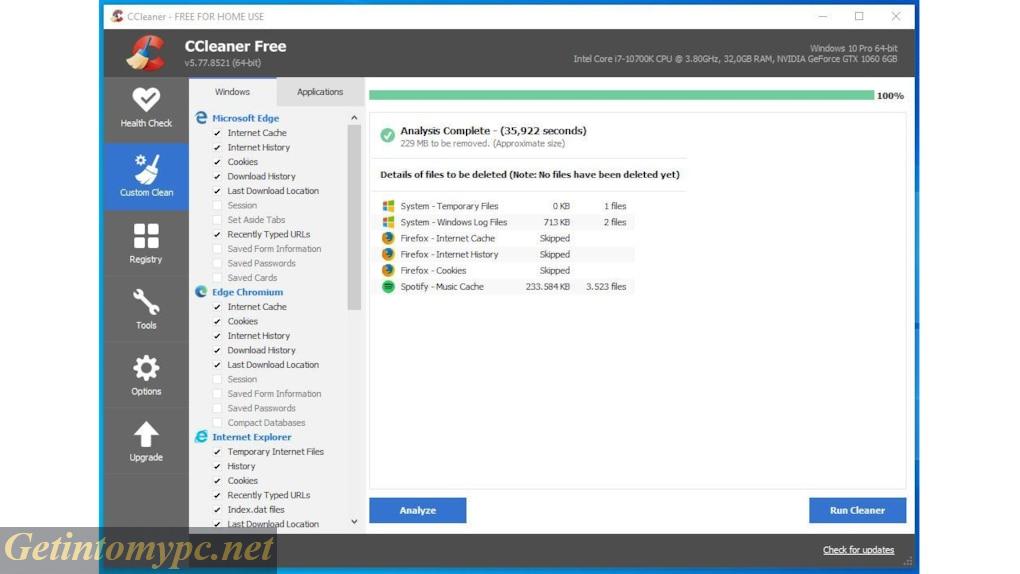The image size is (1020, 574).
Task: Collapse the Edge Chromium category header
Action: (x=247, y=292)
